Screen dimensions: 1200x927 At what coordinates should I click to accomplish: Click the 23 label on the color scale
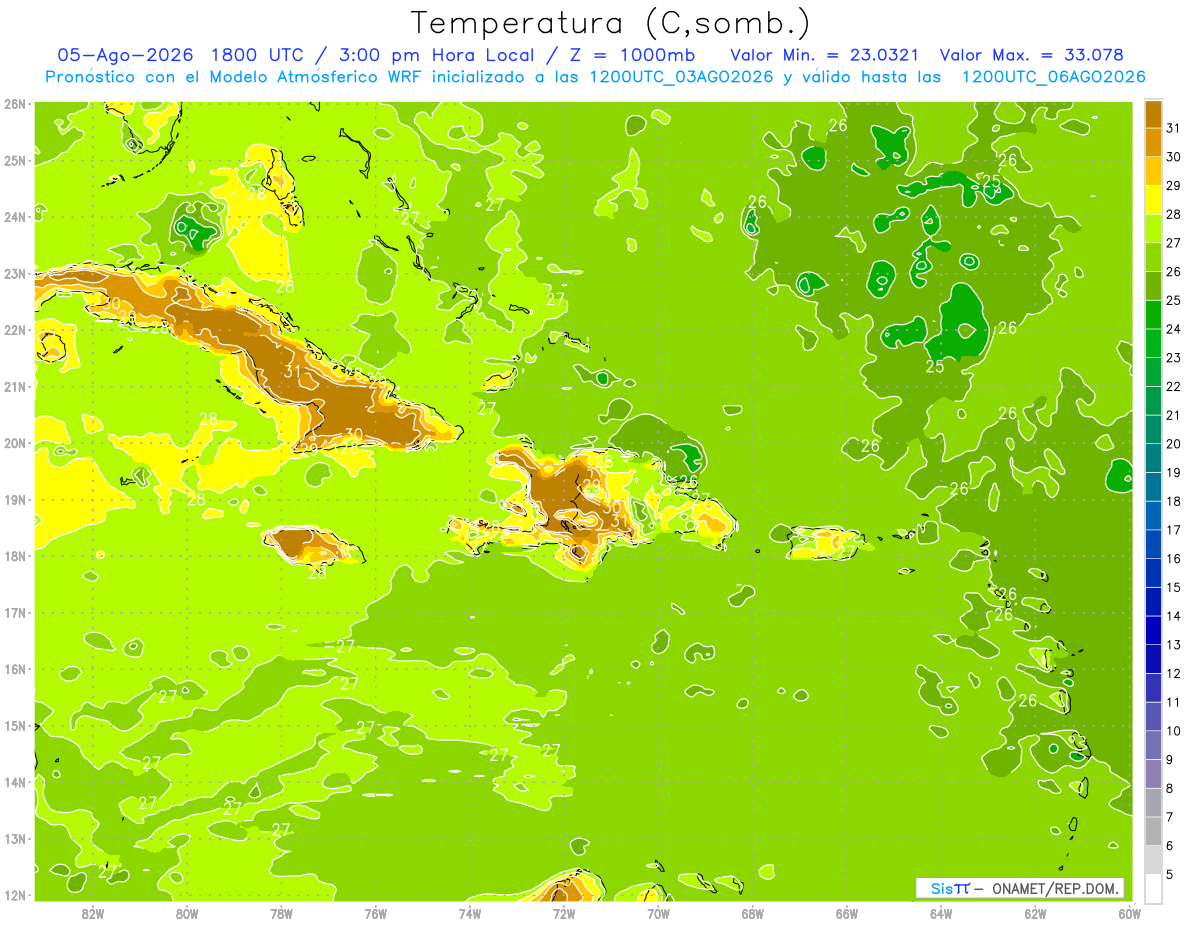pos(1174,358)
